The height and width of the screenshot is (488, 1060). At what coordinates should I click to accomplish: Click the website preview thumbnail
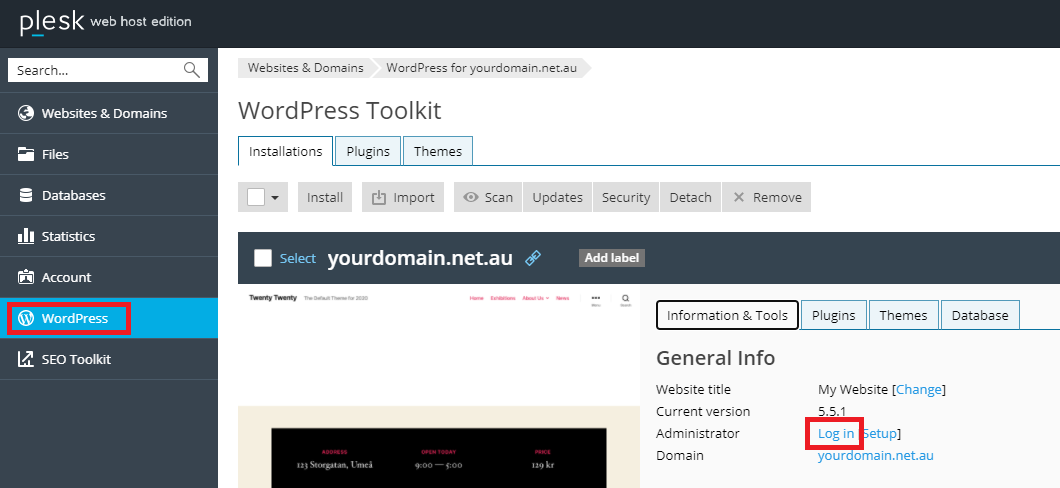(x=439, y=385)
